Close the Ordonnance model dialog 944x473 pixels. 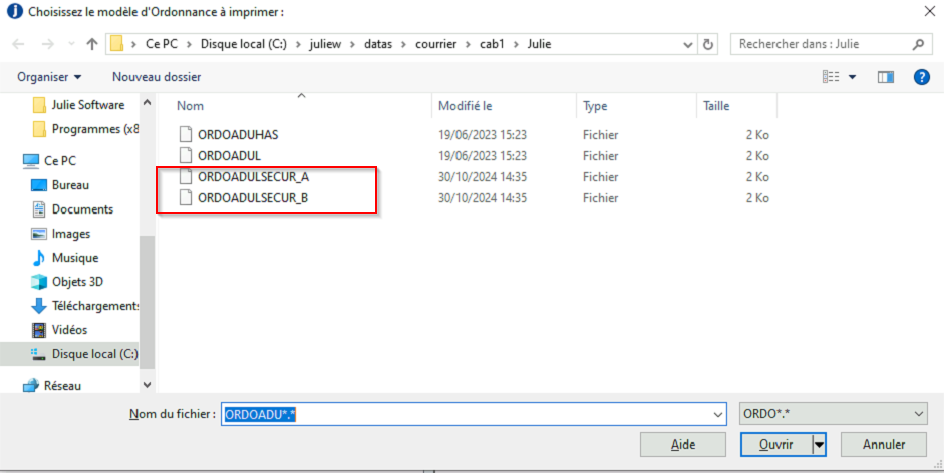(x=930, y=11)
